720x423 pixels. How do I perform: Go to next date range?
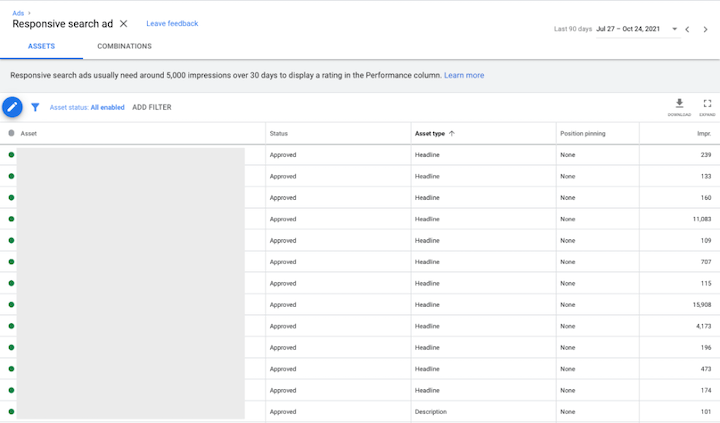pos(705,29)
